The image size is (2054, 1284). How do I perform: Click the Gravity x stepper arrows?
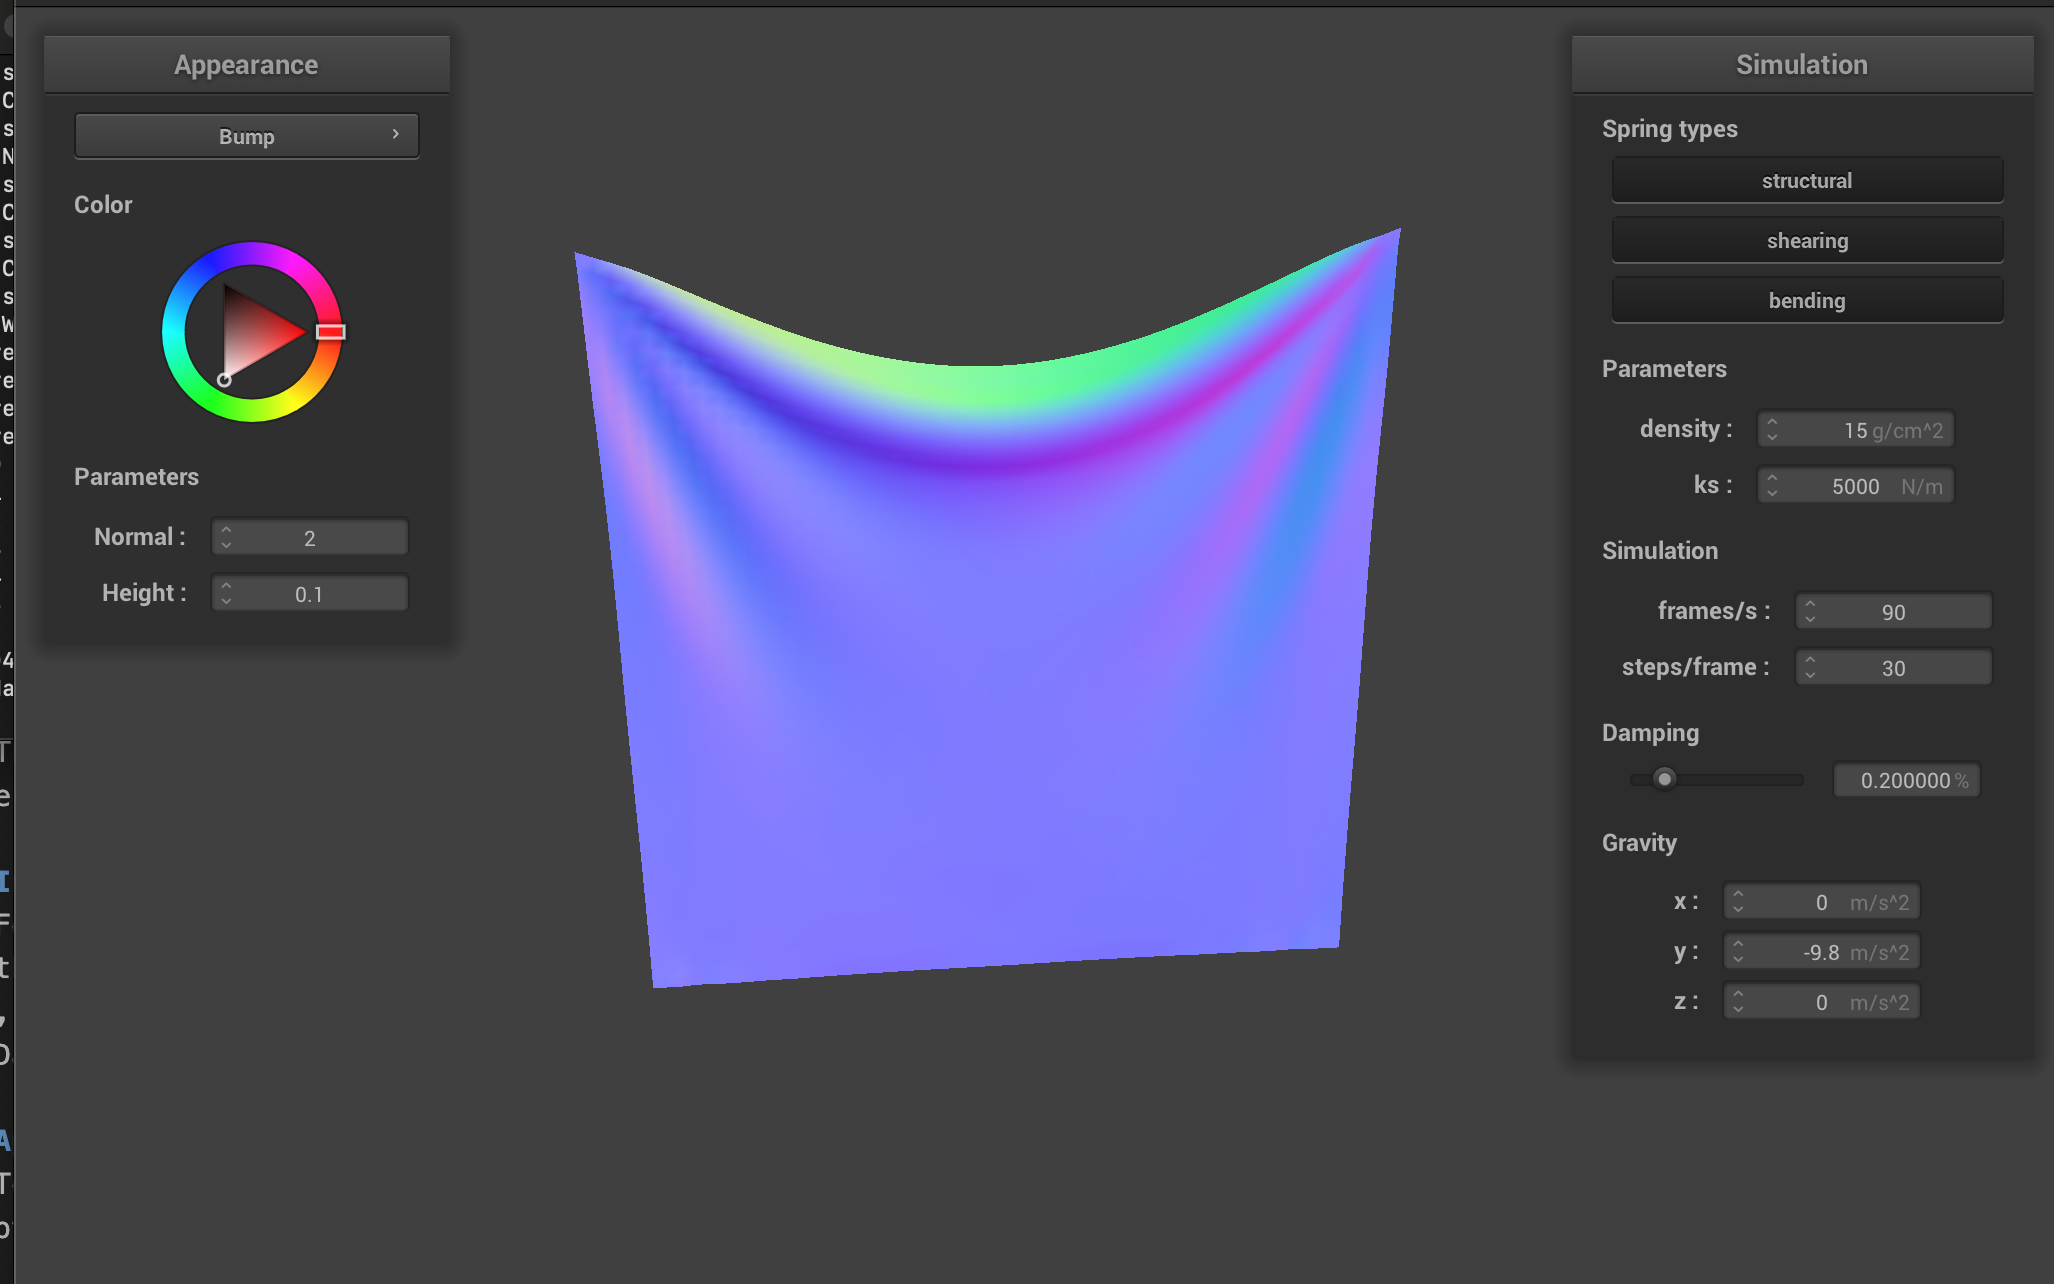[1738, 902]
